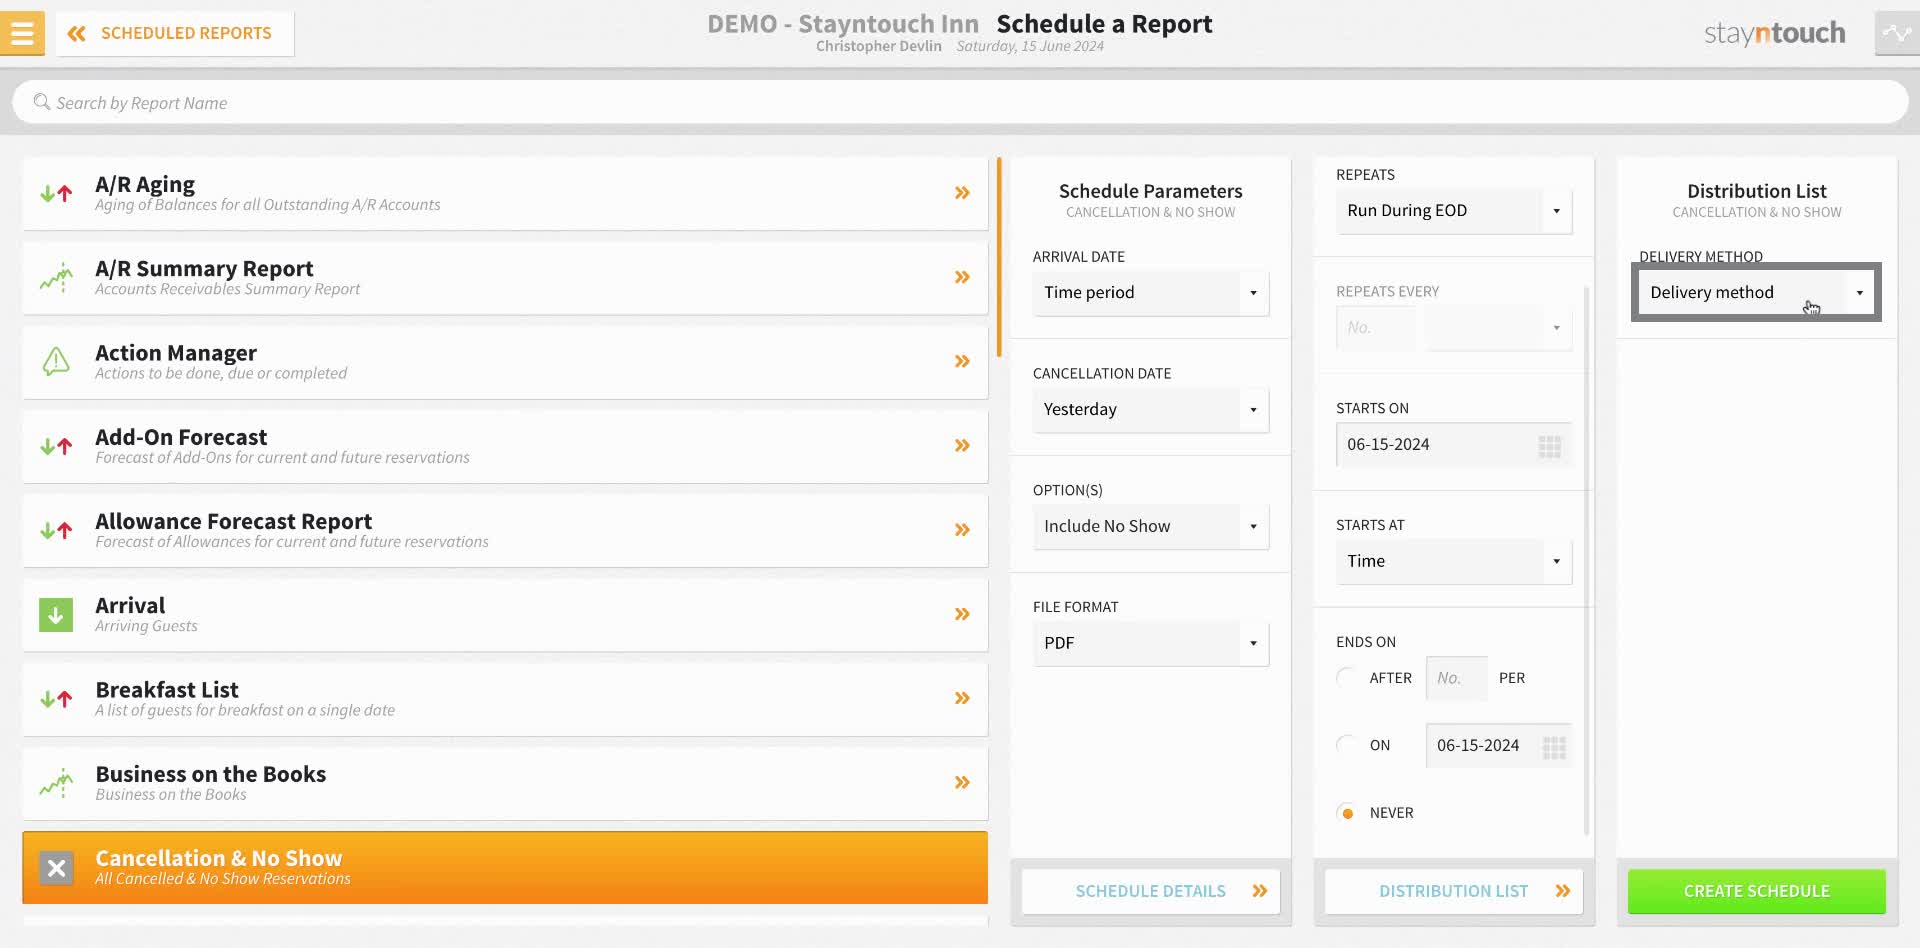
Task: Click the double chevron on Arrival row
Action: tap(962, 614)
